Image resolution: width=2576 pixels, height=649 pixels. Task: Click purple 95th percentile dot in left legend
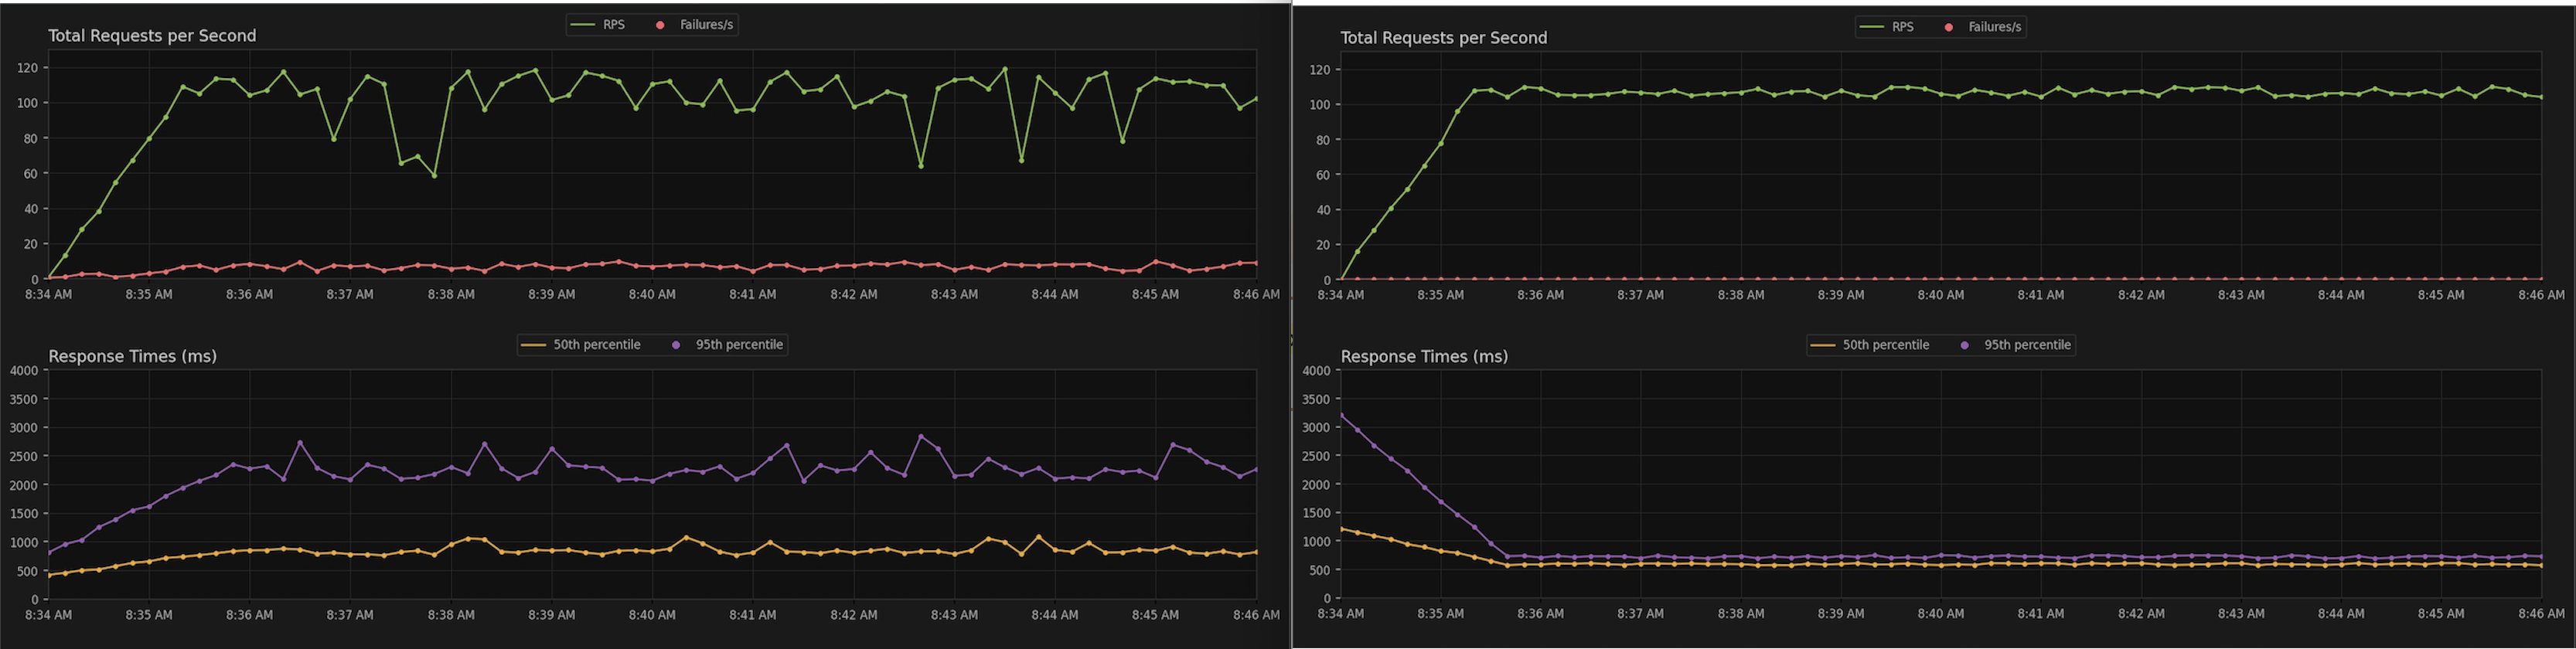point(676,345)
